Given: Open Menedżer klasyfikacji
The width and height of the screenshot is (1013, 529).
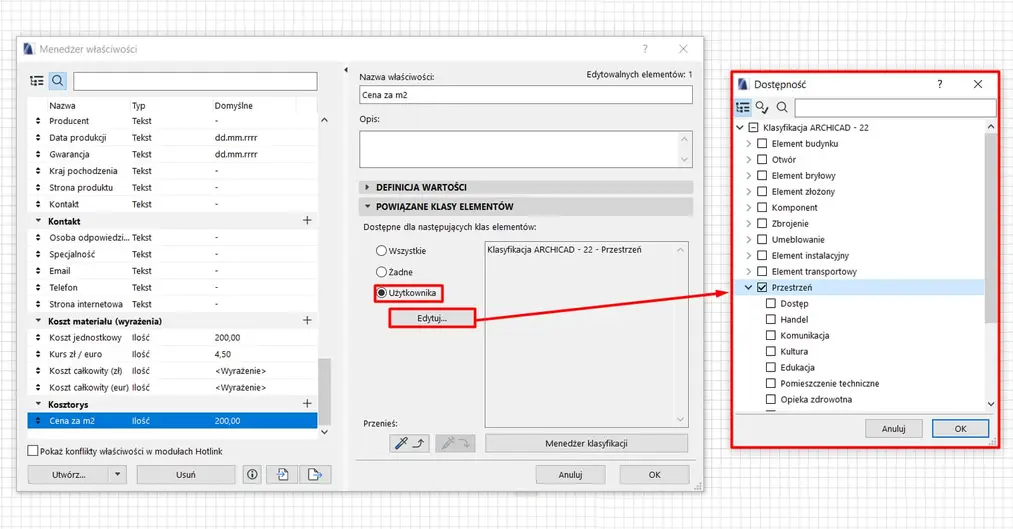Looking at the screenshot, I should click(x=586, y=443).
